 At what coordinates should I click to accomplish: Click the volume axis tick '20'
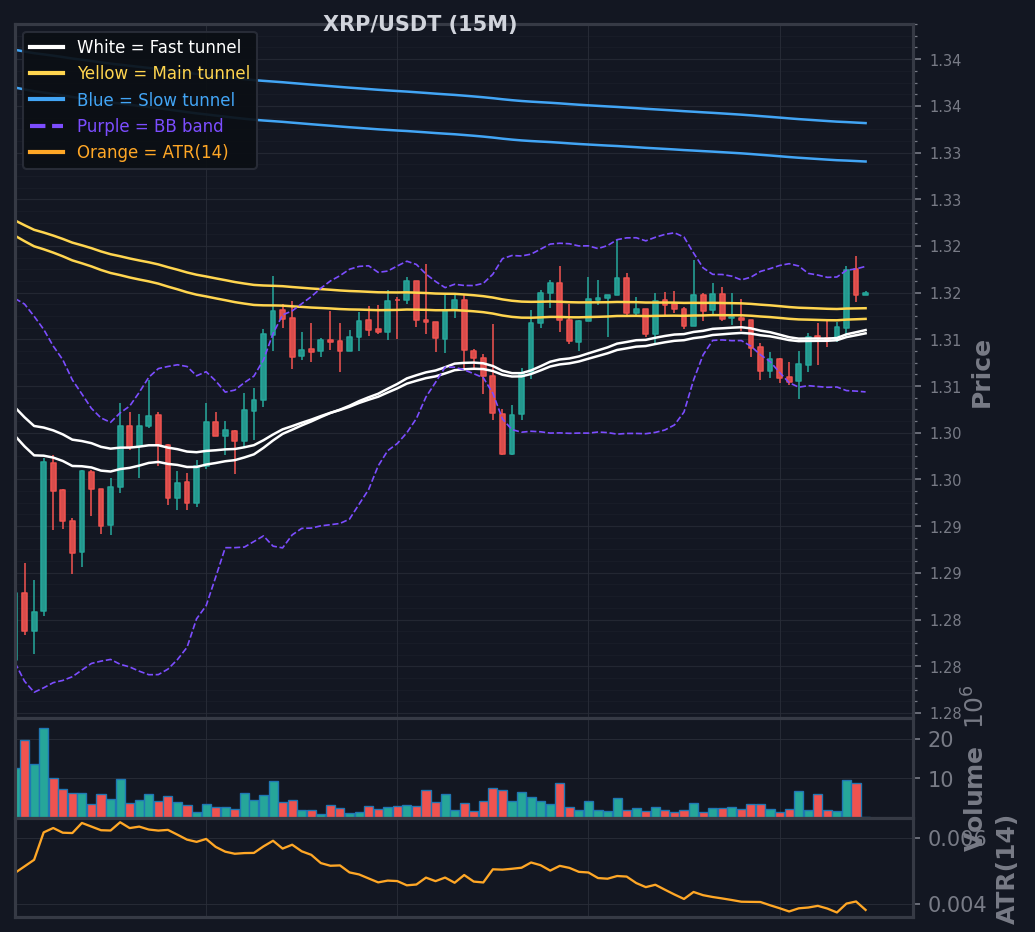coord(941,740)
